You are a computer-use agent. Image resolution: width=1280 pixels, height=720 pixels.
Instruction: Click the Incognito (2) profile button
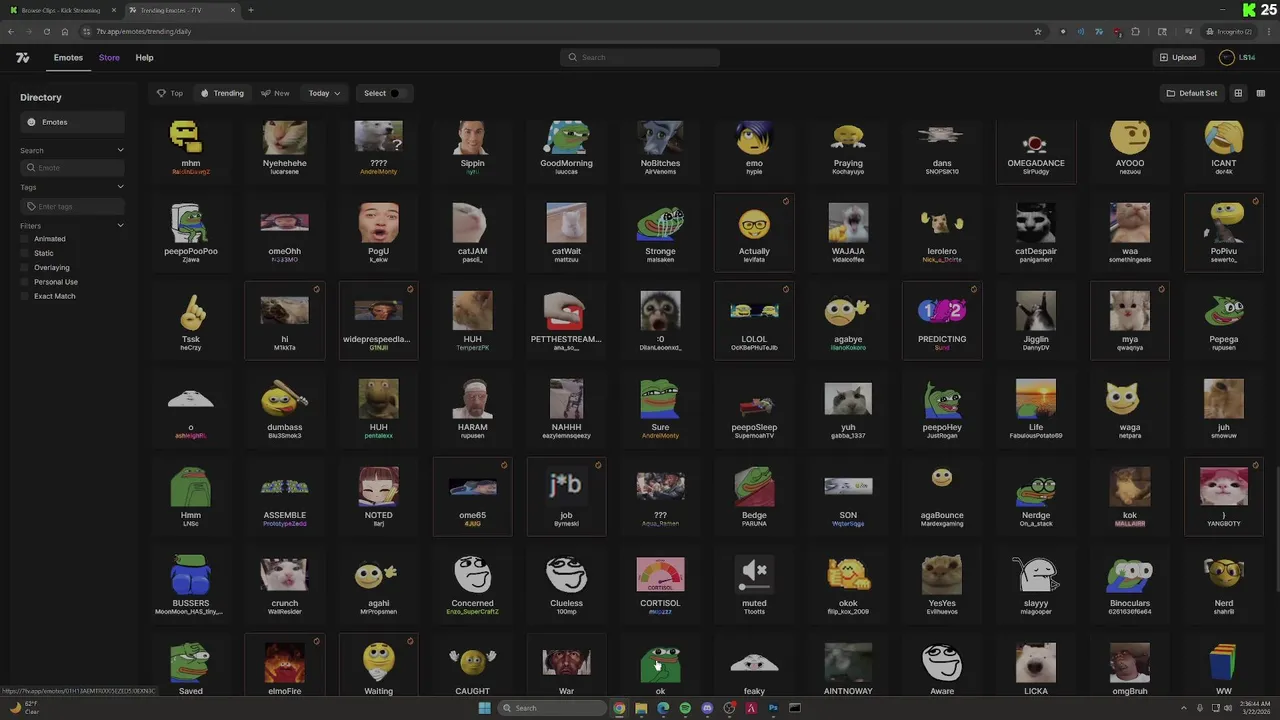[x=1230, y=31]
